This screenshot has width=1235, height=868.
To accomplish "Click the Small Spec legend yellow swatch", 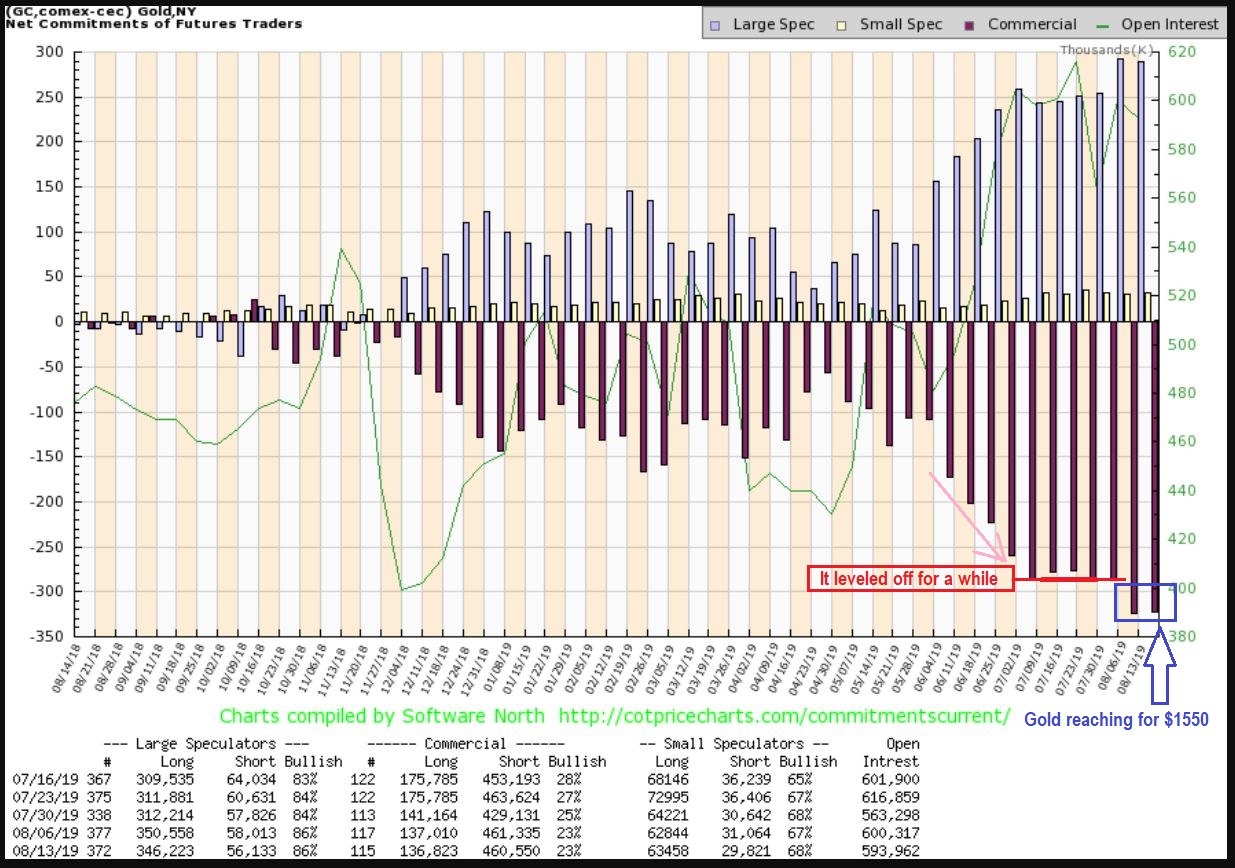I will (x=842, y=24).
